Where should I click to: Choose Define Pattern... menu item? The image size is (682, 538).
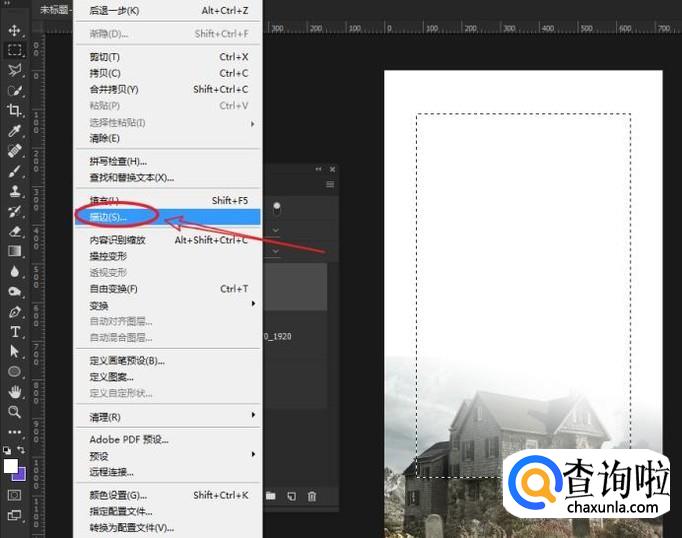168,377
